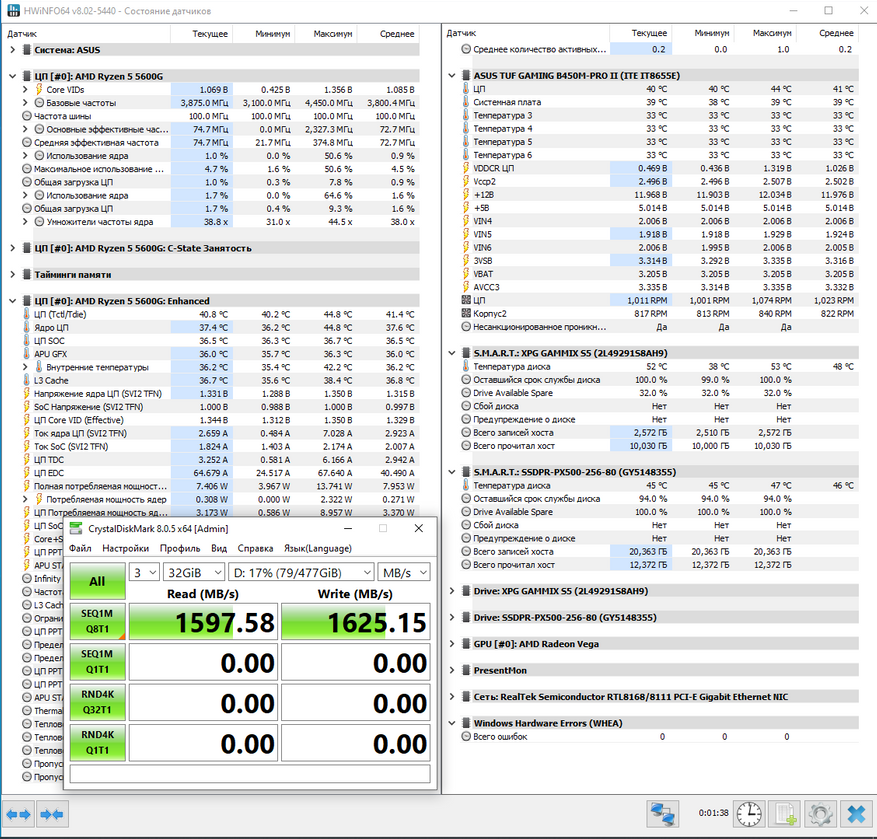Viewport: 877px width, 839px height.
Task: Click the 1625.15 write result cell
Action: point(356,622)
